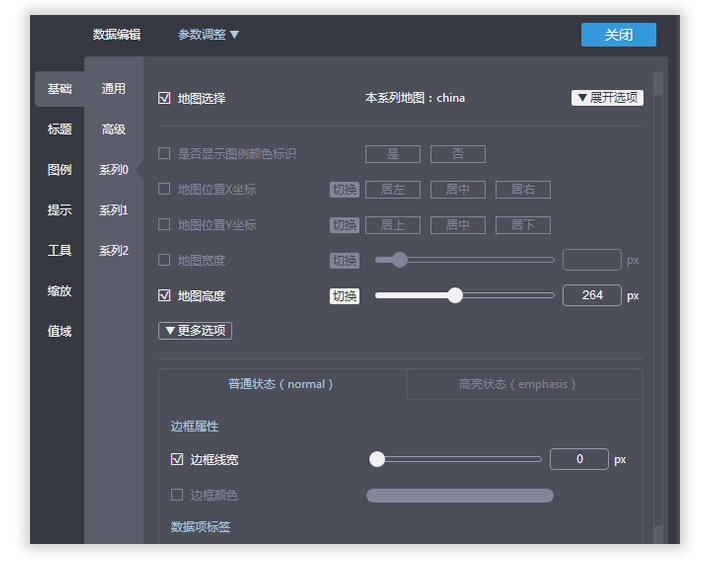Choose the 居上 alignment button
This screenshot has width=710, height=562.
click(x=393, y=225)
